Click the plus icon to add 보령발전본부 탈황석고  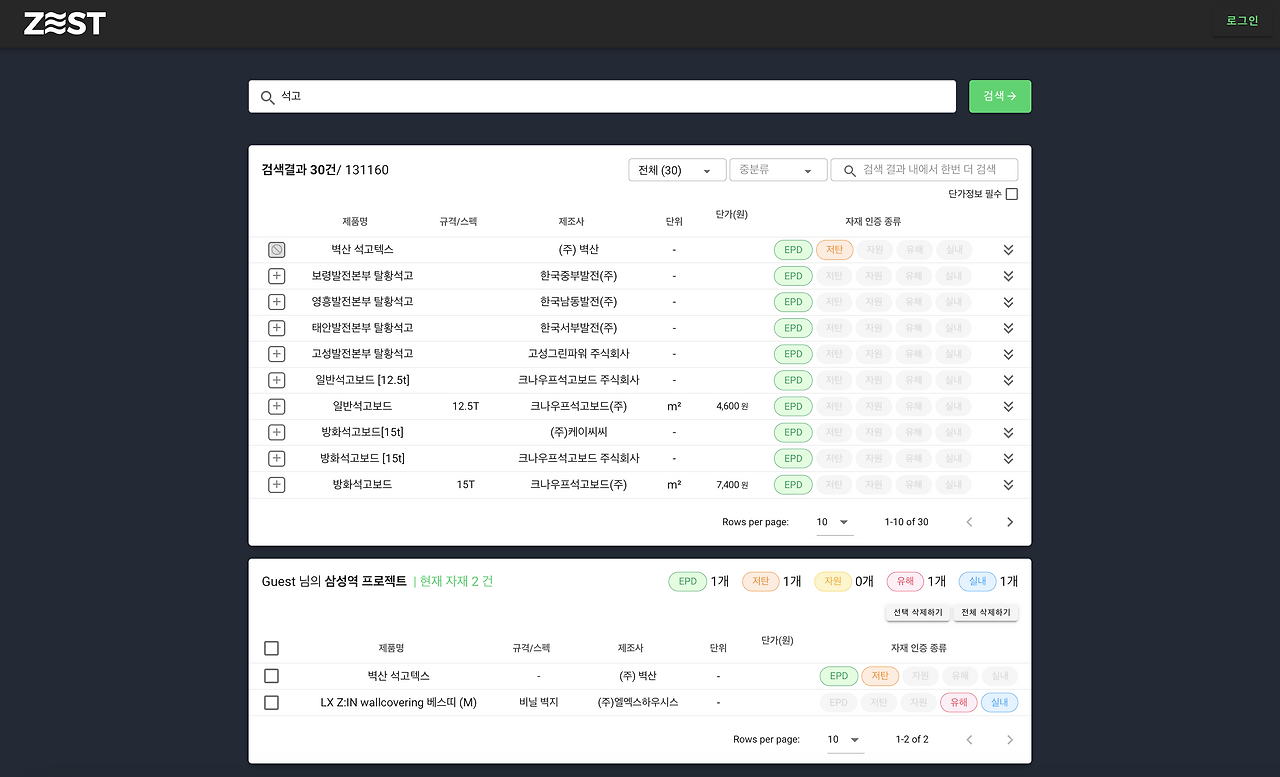(x=276, y=275)
